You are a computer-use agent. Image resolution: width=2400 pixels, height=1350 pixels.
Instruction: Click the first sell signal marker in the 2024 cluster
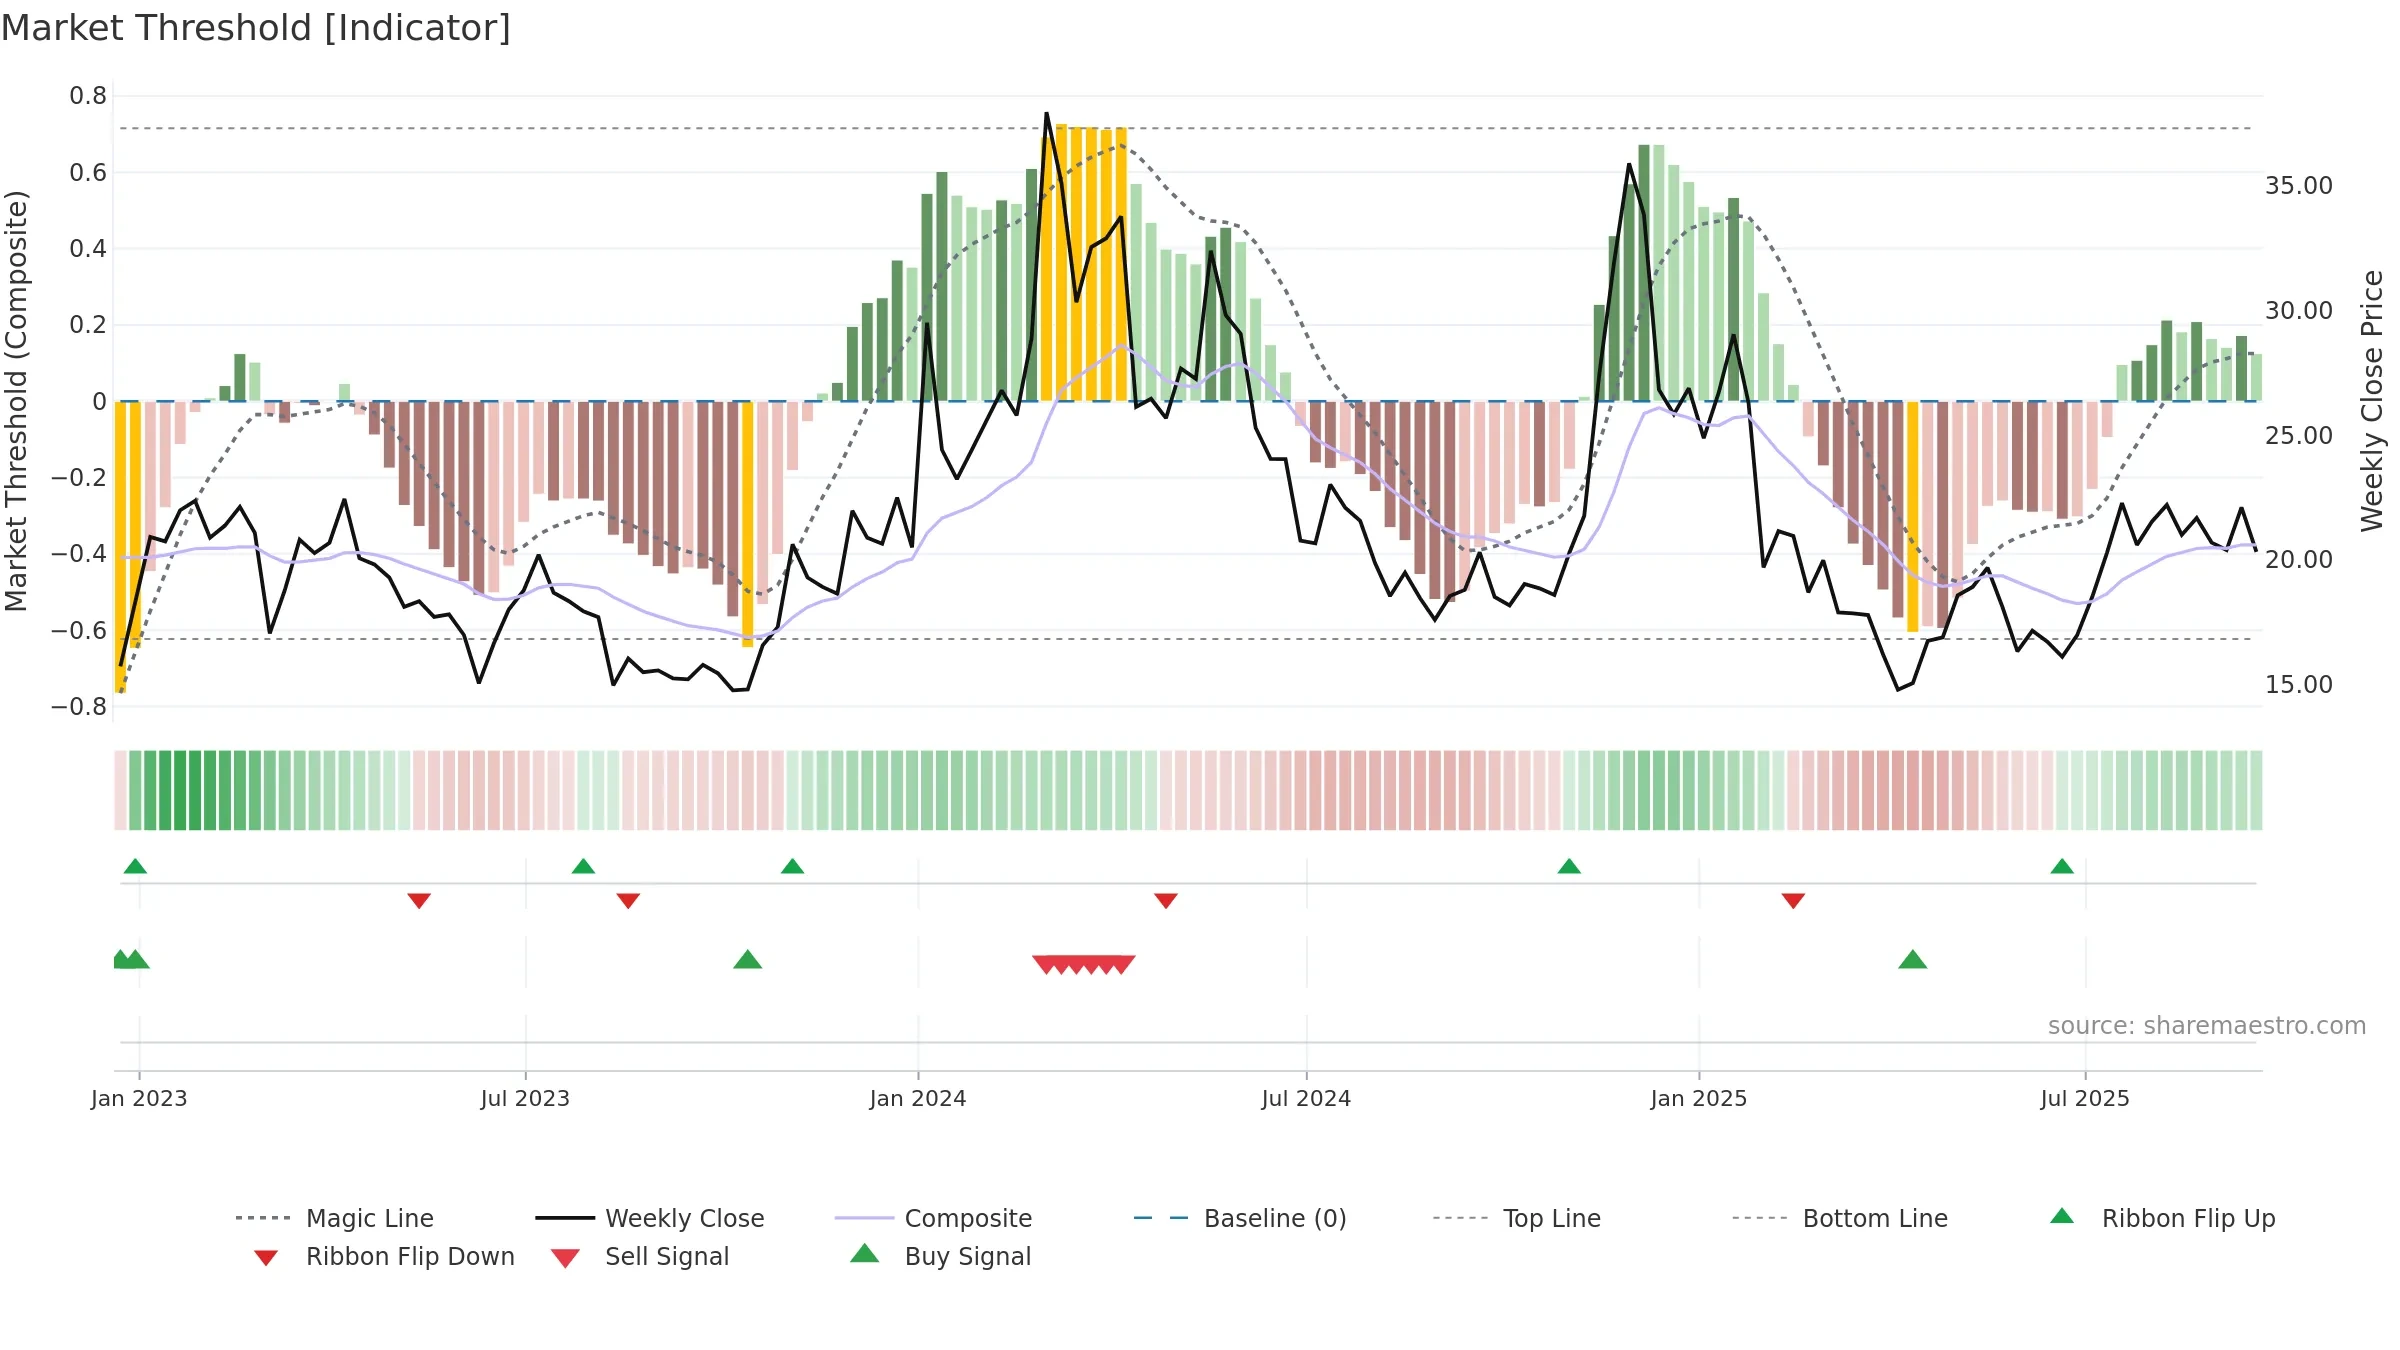(1046, 965)
